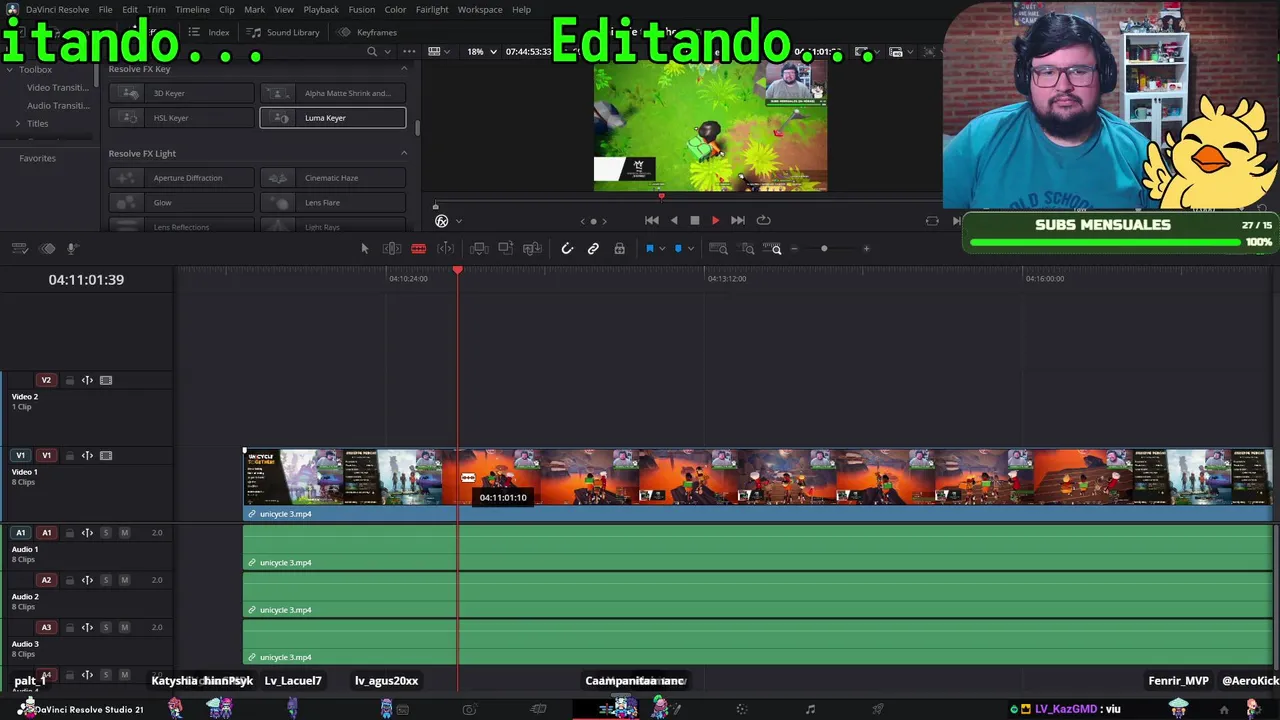Image resolution: width=1280 pixels, height=720 pixels.
Task: Solo the Audio 1 track
Action: 105,533
